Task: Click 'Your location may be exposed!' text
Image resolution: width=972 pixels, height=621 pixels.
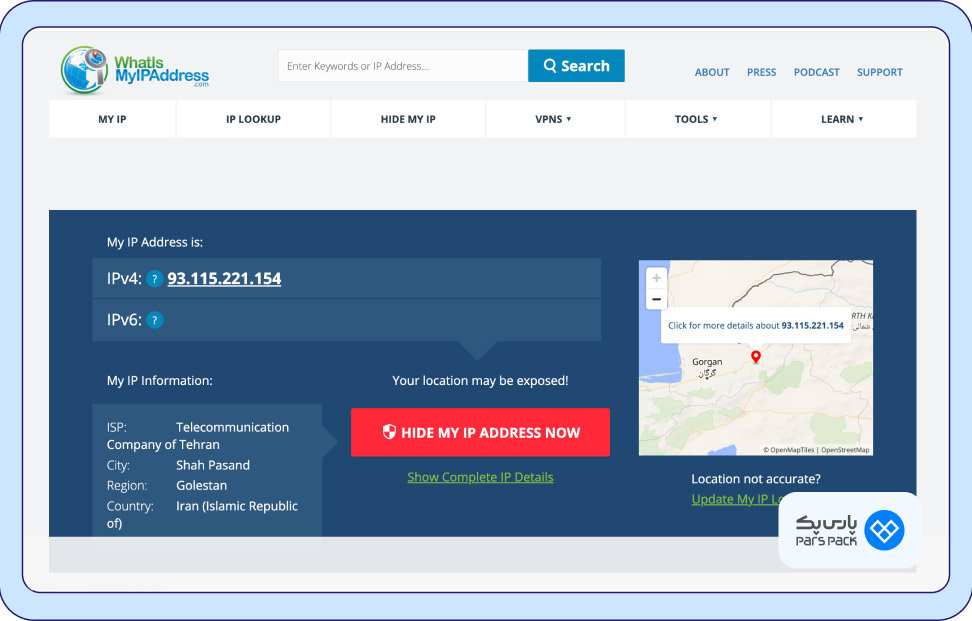Action: tap(480, 381)
